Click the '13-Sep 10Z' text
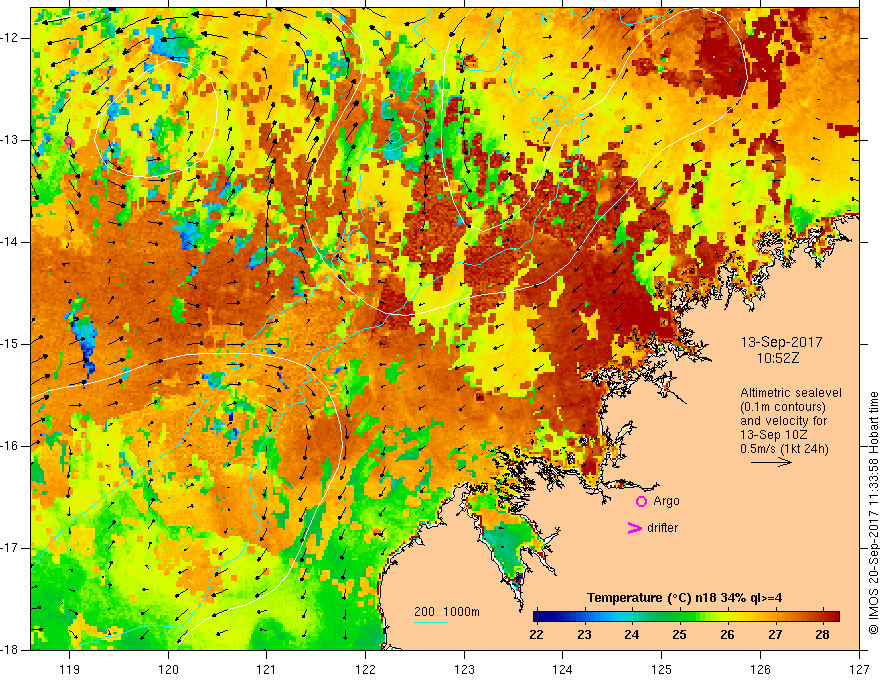Viewport: 880px width, 680px height. [773, 435]
